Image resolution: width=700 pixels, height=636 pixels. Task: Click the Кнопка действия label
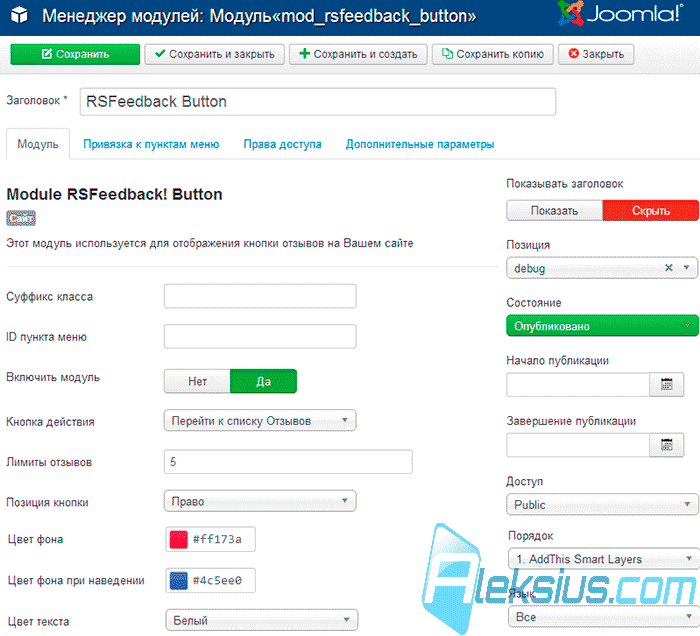click(50, 422)
